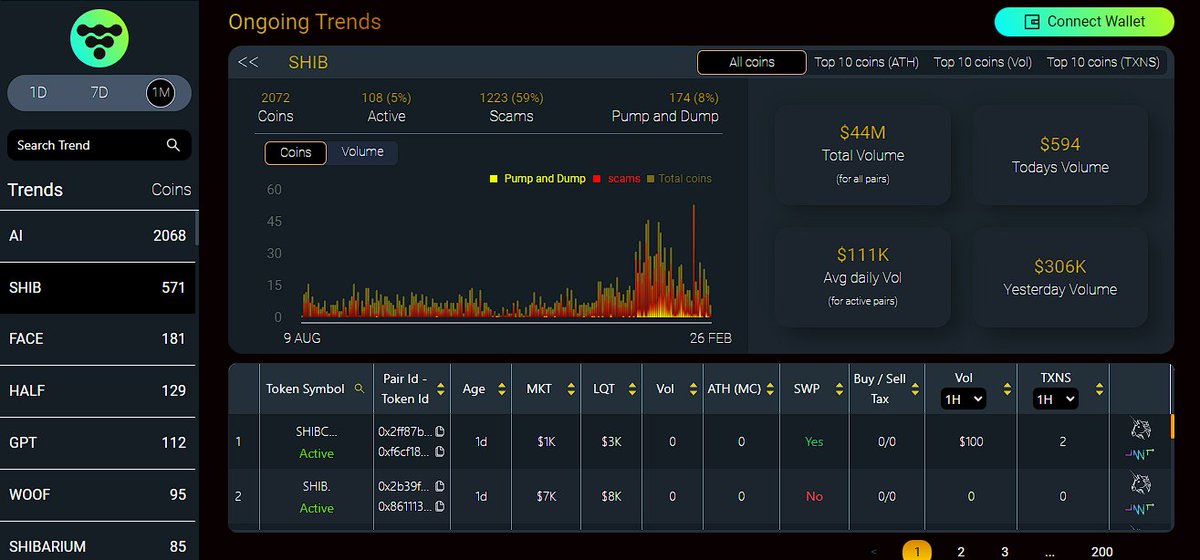Open chart icon for SHIB. row
Screen dimensions: 1200x560
(1140, 509)
